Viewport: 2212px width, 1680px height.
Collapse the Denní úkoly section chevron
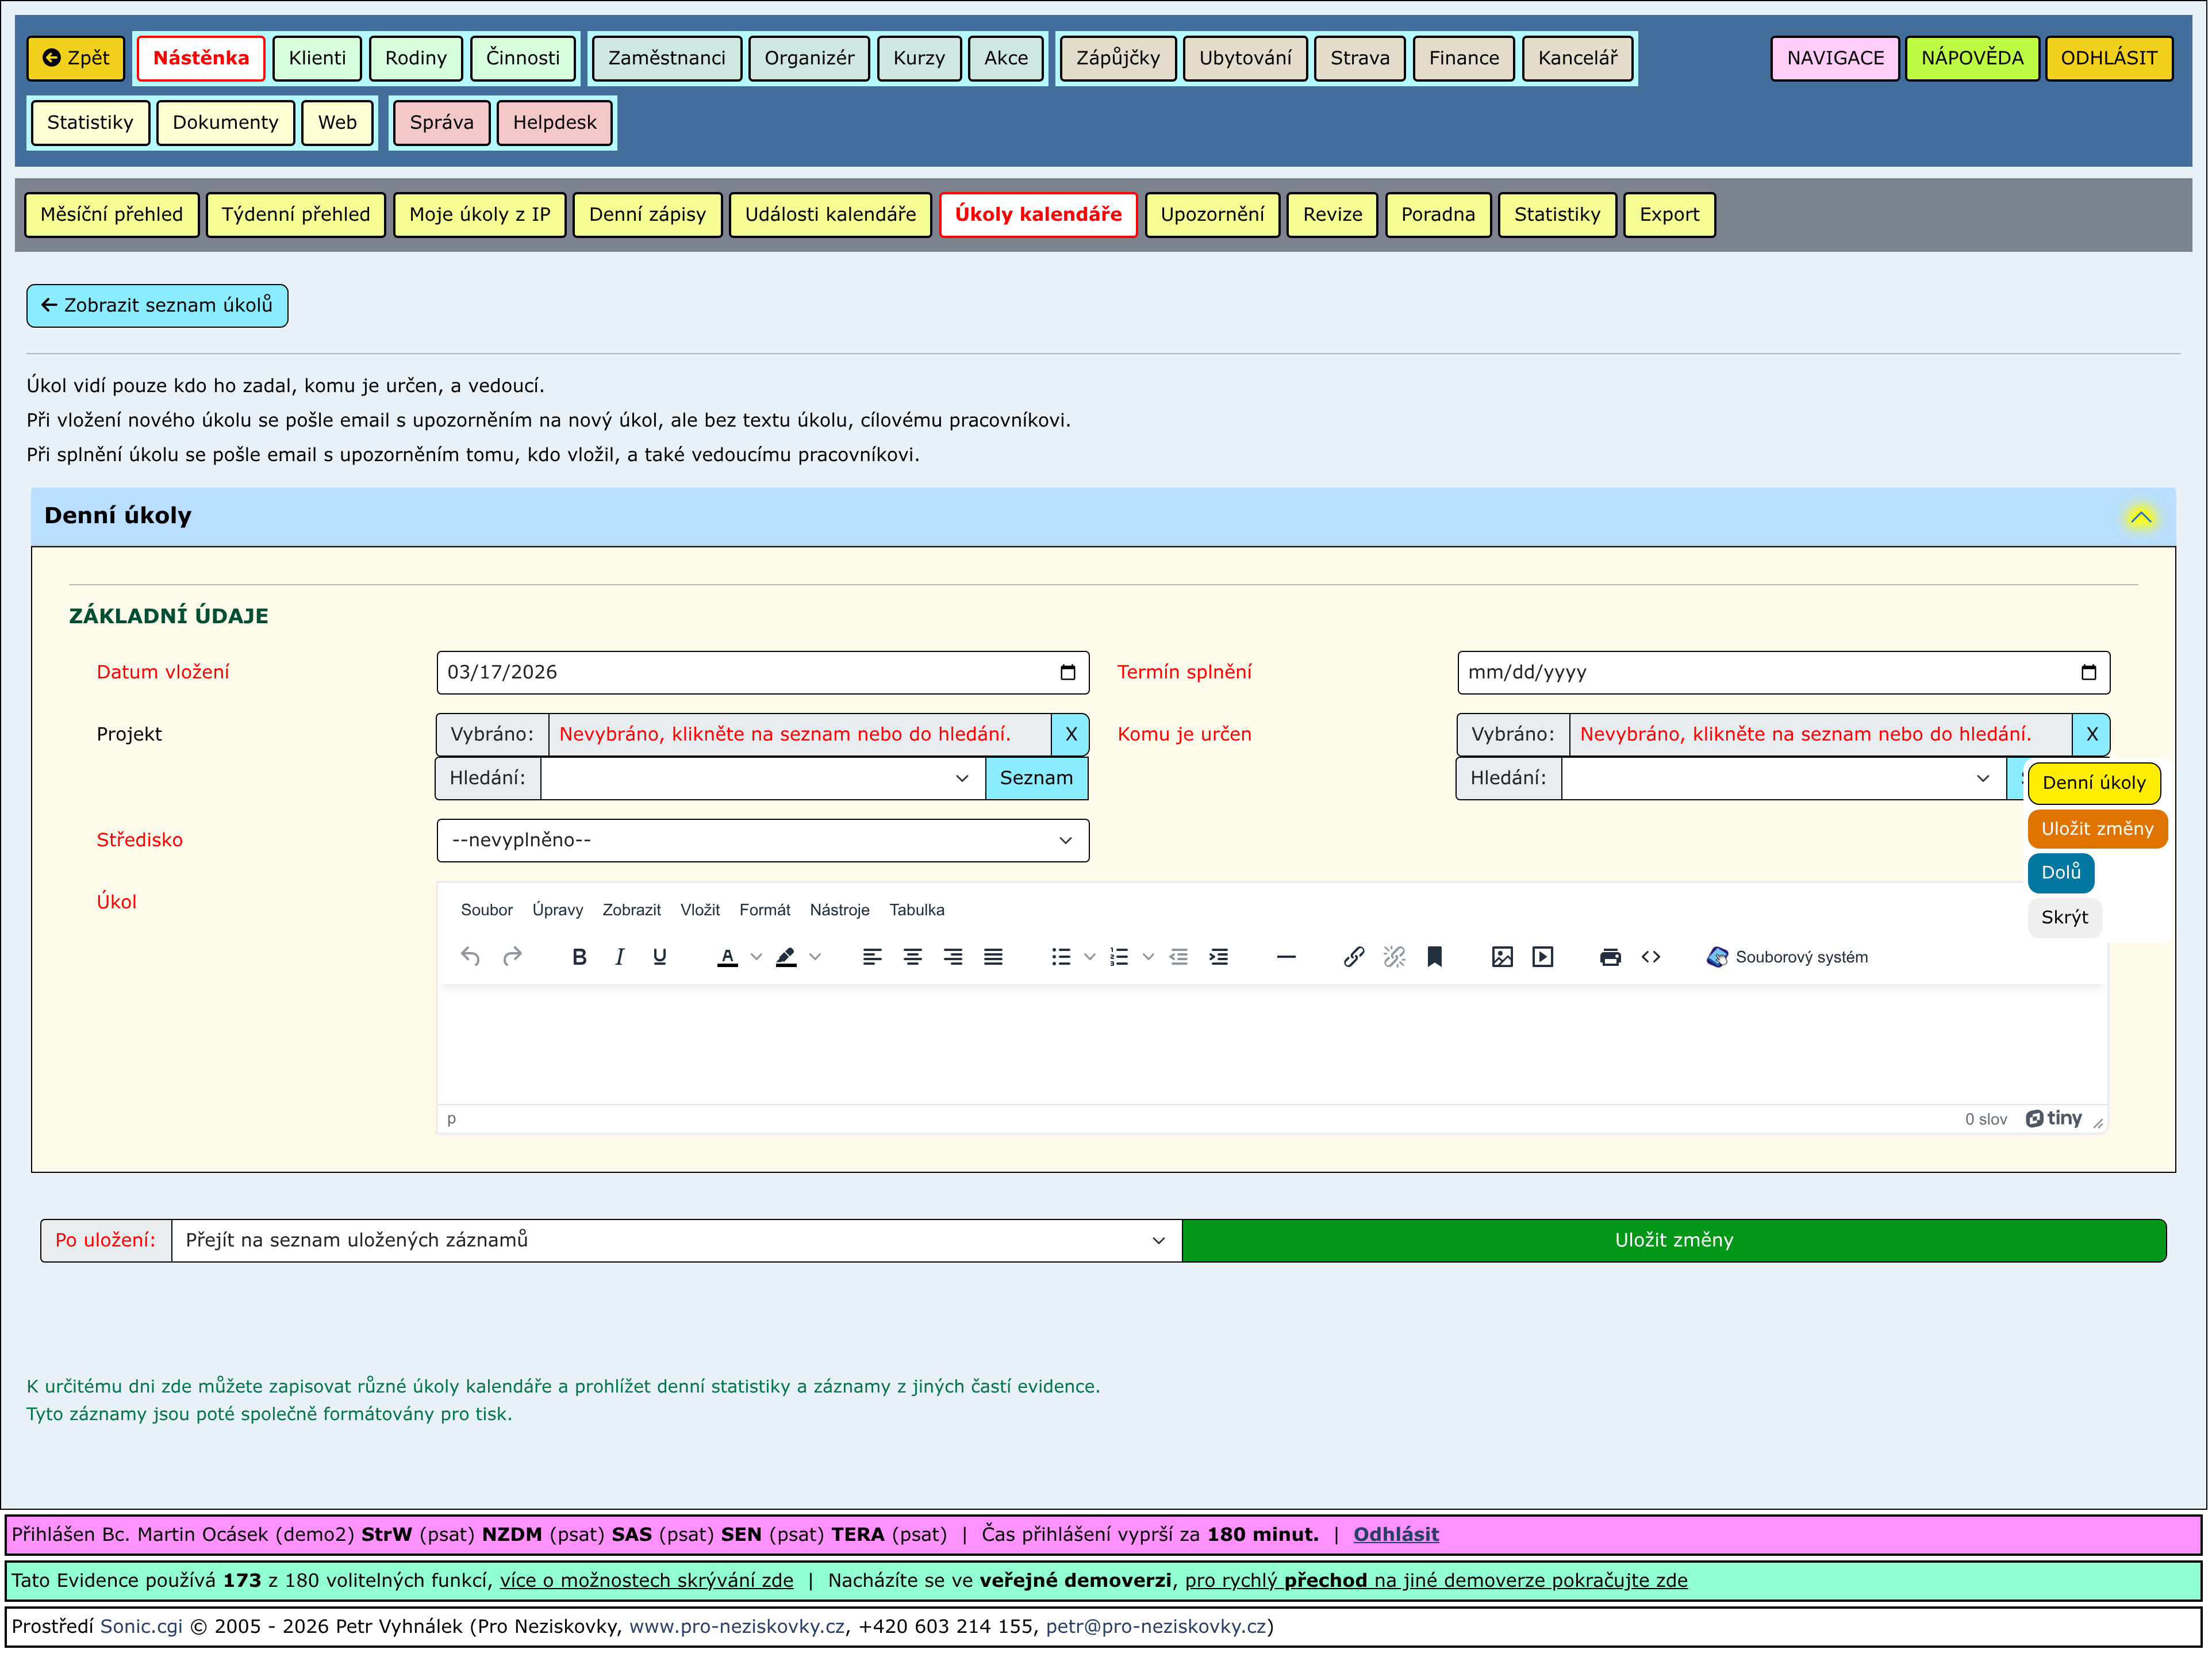pyautogui.click(x=2140, y=517)
